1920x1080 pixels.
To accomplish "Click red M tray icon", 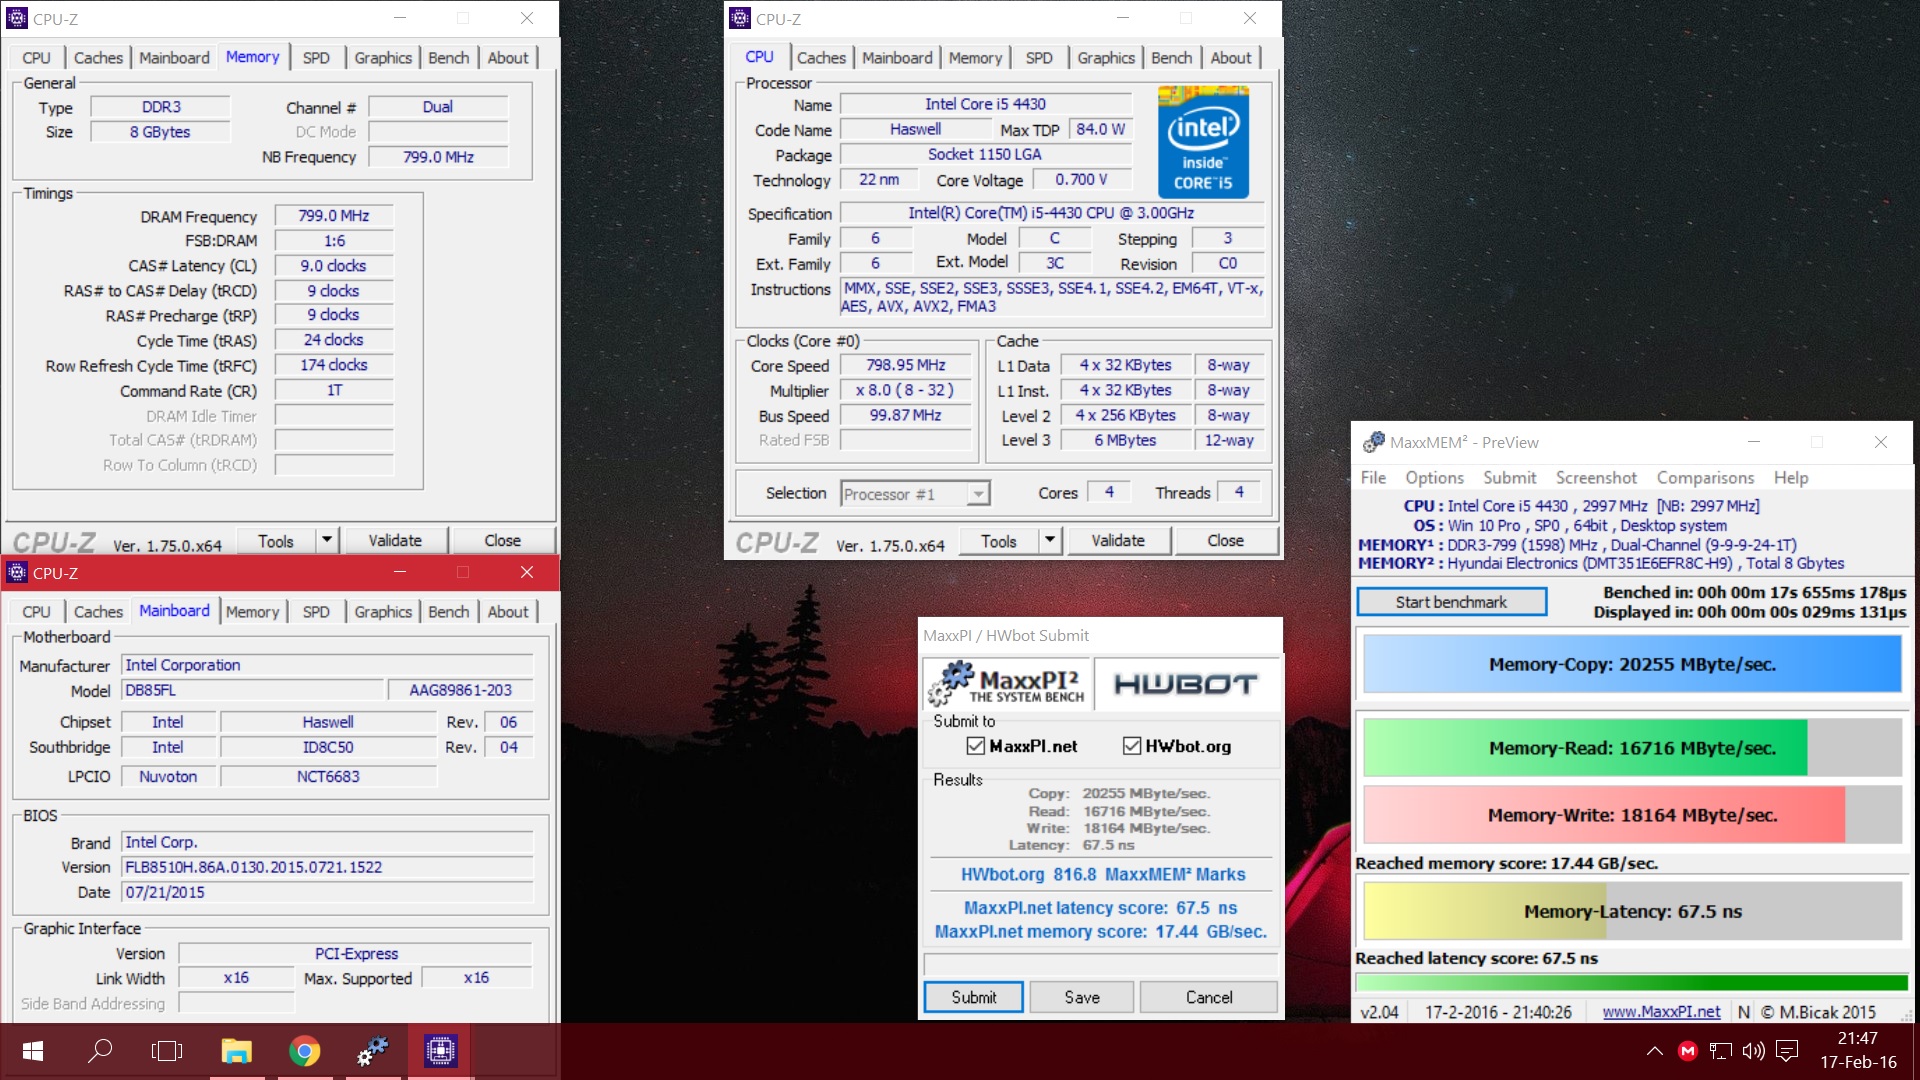I will pos(1688,1051).
